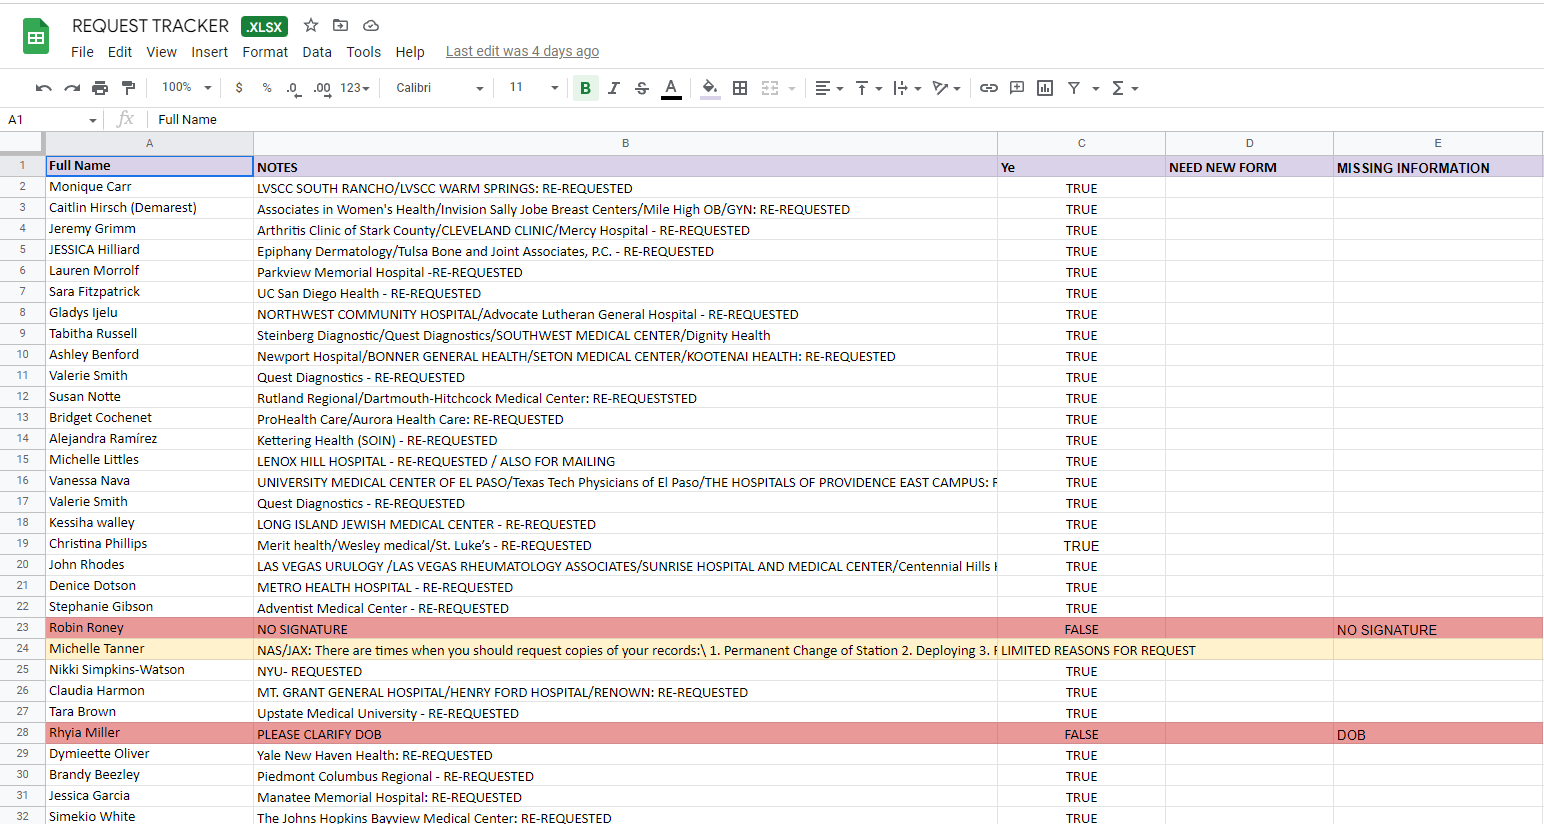1544x824 pixels.
Task: Open the text wrapping dropdown
Action: [x=907, y=88]
